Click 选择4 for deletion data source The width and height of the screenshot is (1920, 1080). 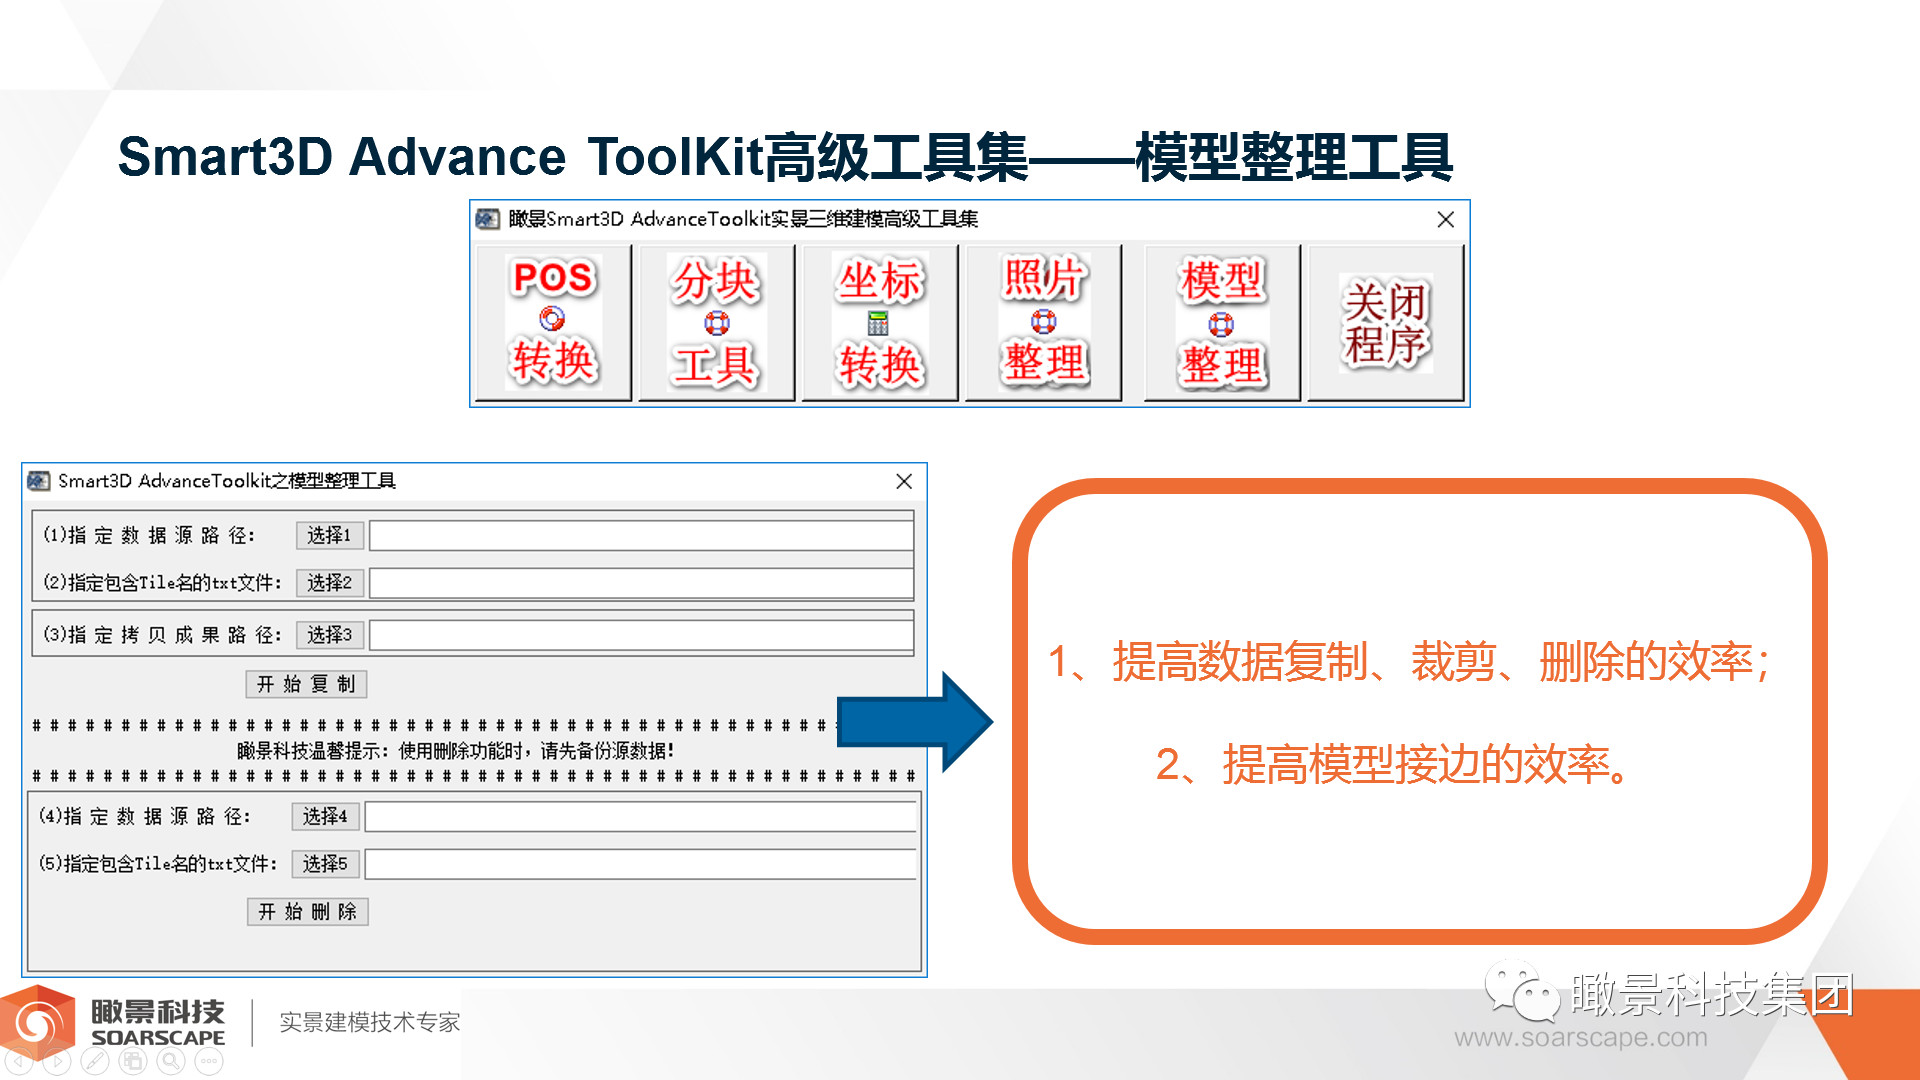[325, 816]
